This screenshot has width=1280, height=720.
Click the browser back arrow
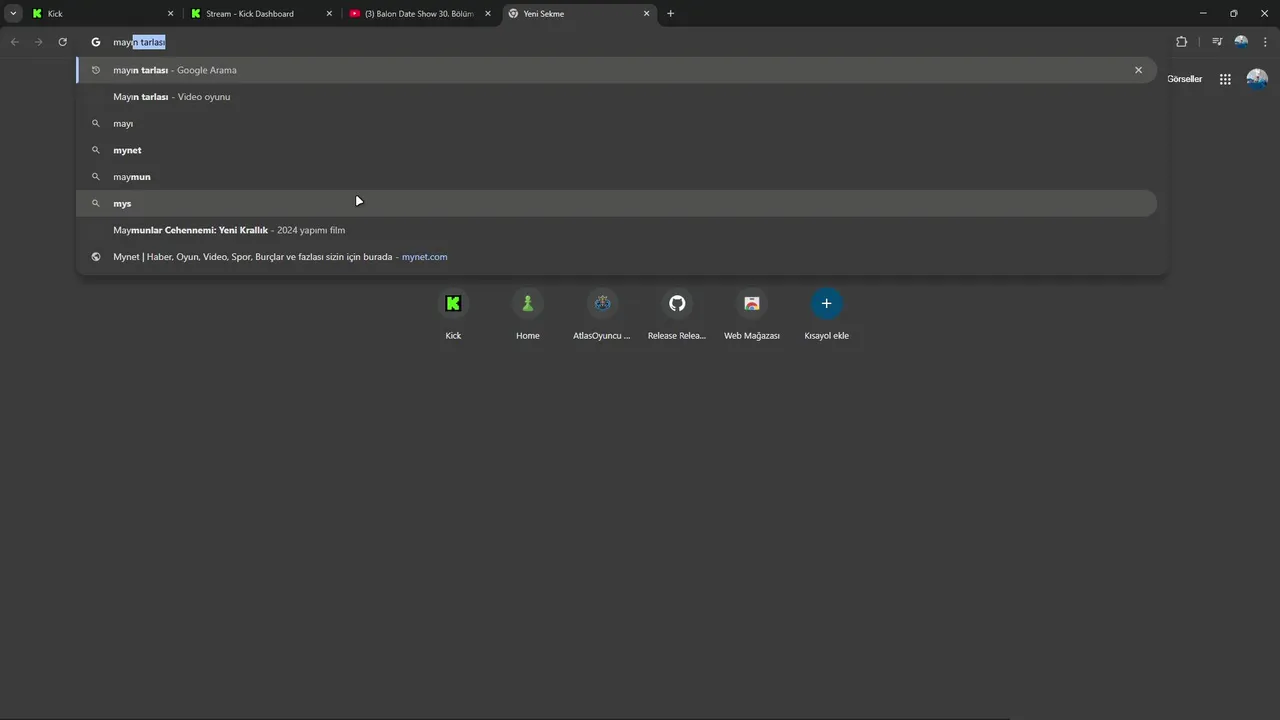tap(15, 42)
